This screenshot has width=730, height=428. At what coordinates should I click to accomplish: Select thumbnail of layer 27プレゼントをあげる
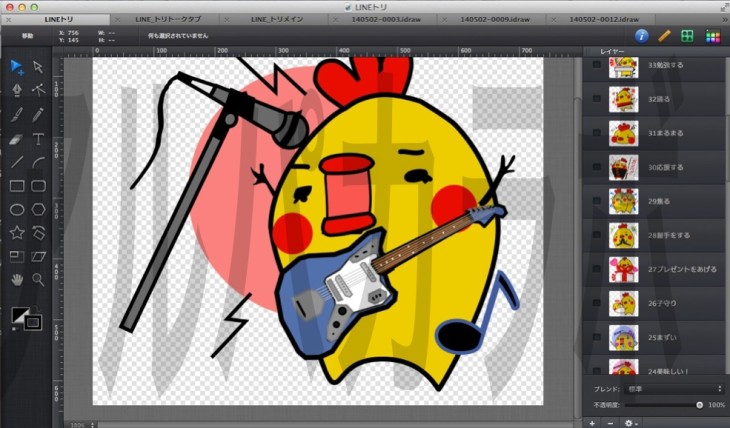click(x=623, y=269)
